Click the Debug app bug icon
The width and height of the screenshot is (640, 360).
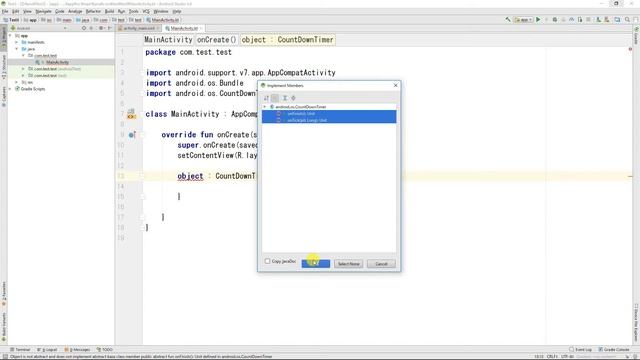(555, 20)
